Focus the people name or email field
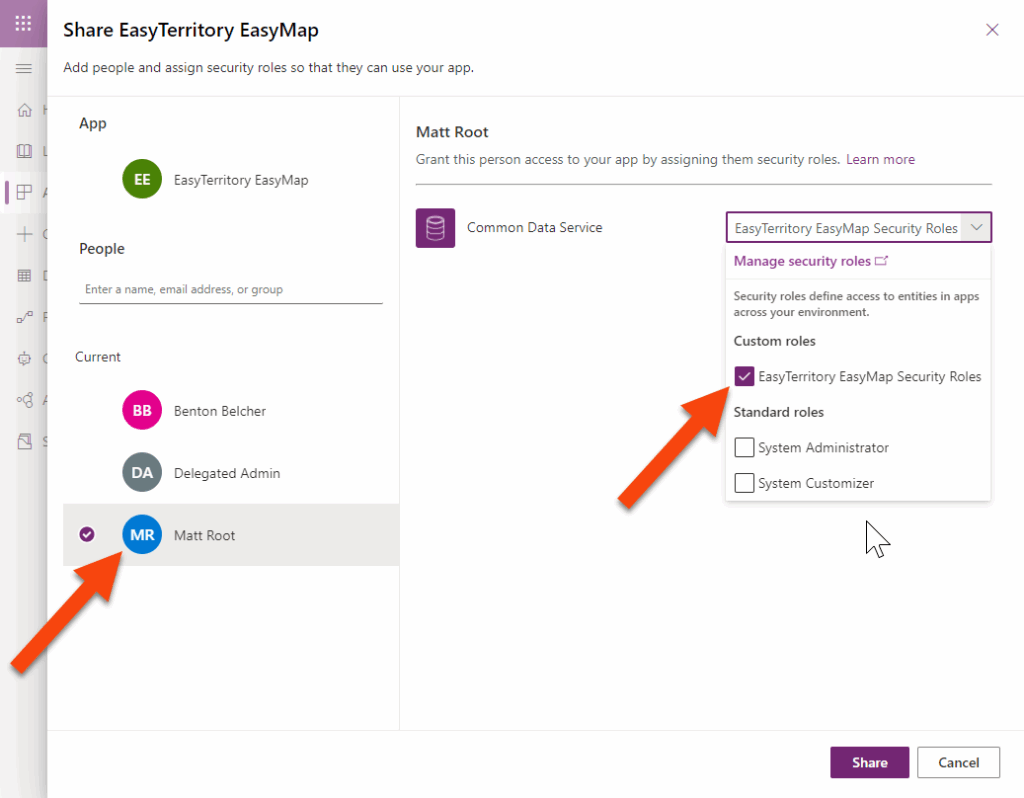The height and width of the screenshot is (798, 1024). click(x=230, y=289)
